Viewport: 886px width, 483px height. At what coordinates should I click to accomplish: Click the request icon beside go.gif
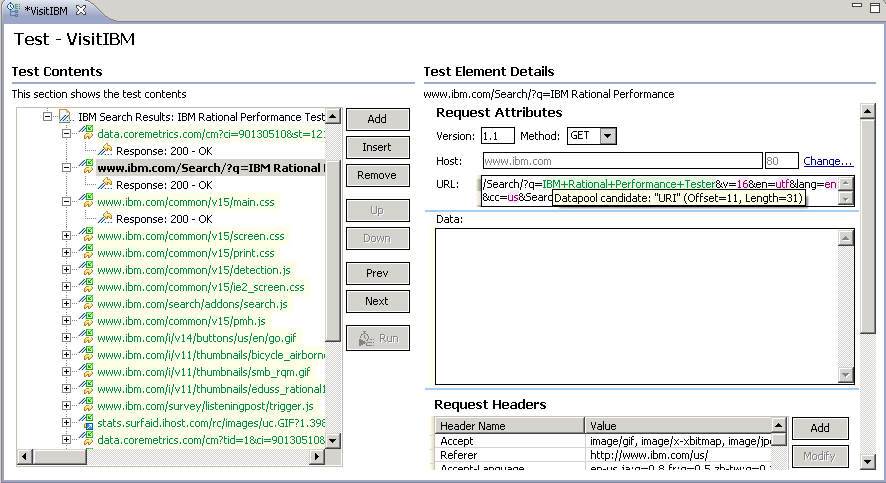tap(86, 337)
